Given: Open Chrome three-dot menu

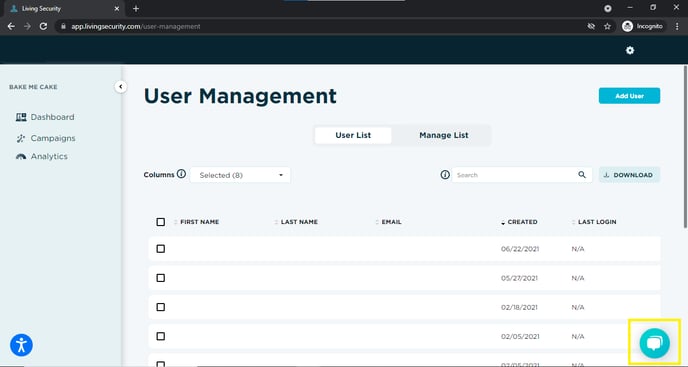Looking at the screenshot, I should click(677, 26).
